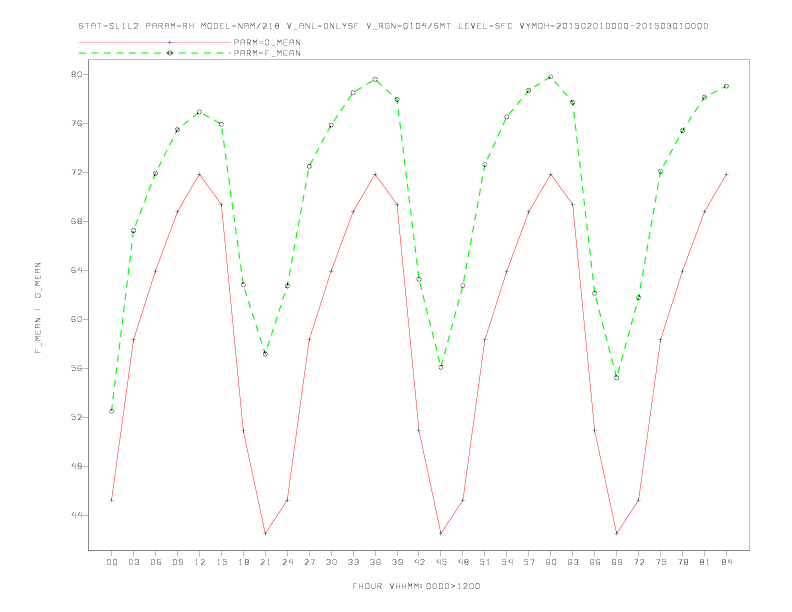The image size is (792, 612).
Task: Select the F_MEAN circle marker at hour 12
Action: [x=200, y=112]
